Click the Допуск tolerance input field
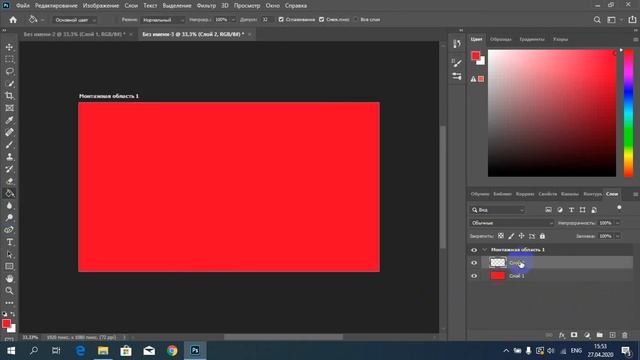The width and height of the screenshot is (640, 360). (266, 20)
